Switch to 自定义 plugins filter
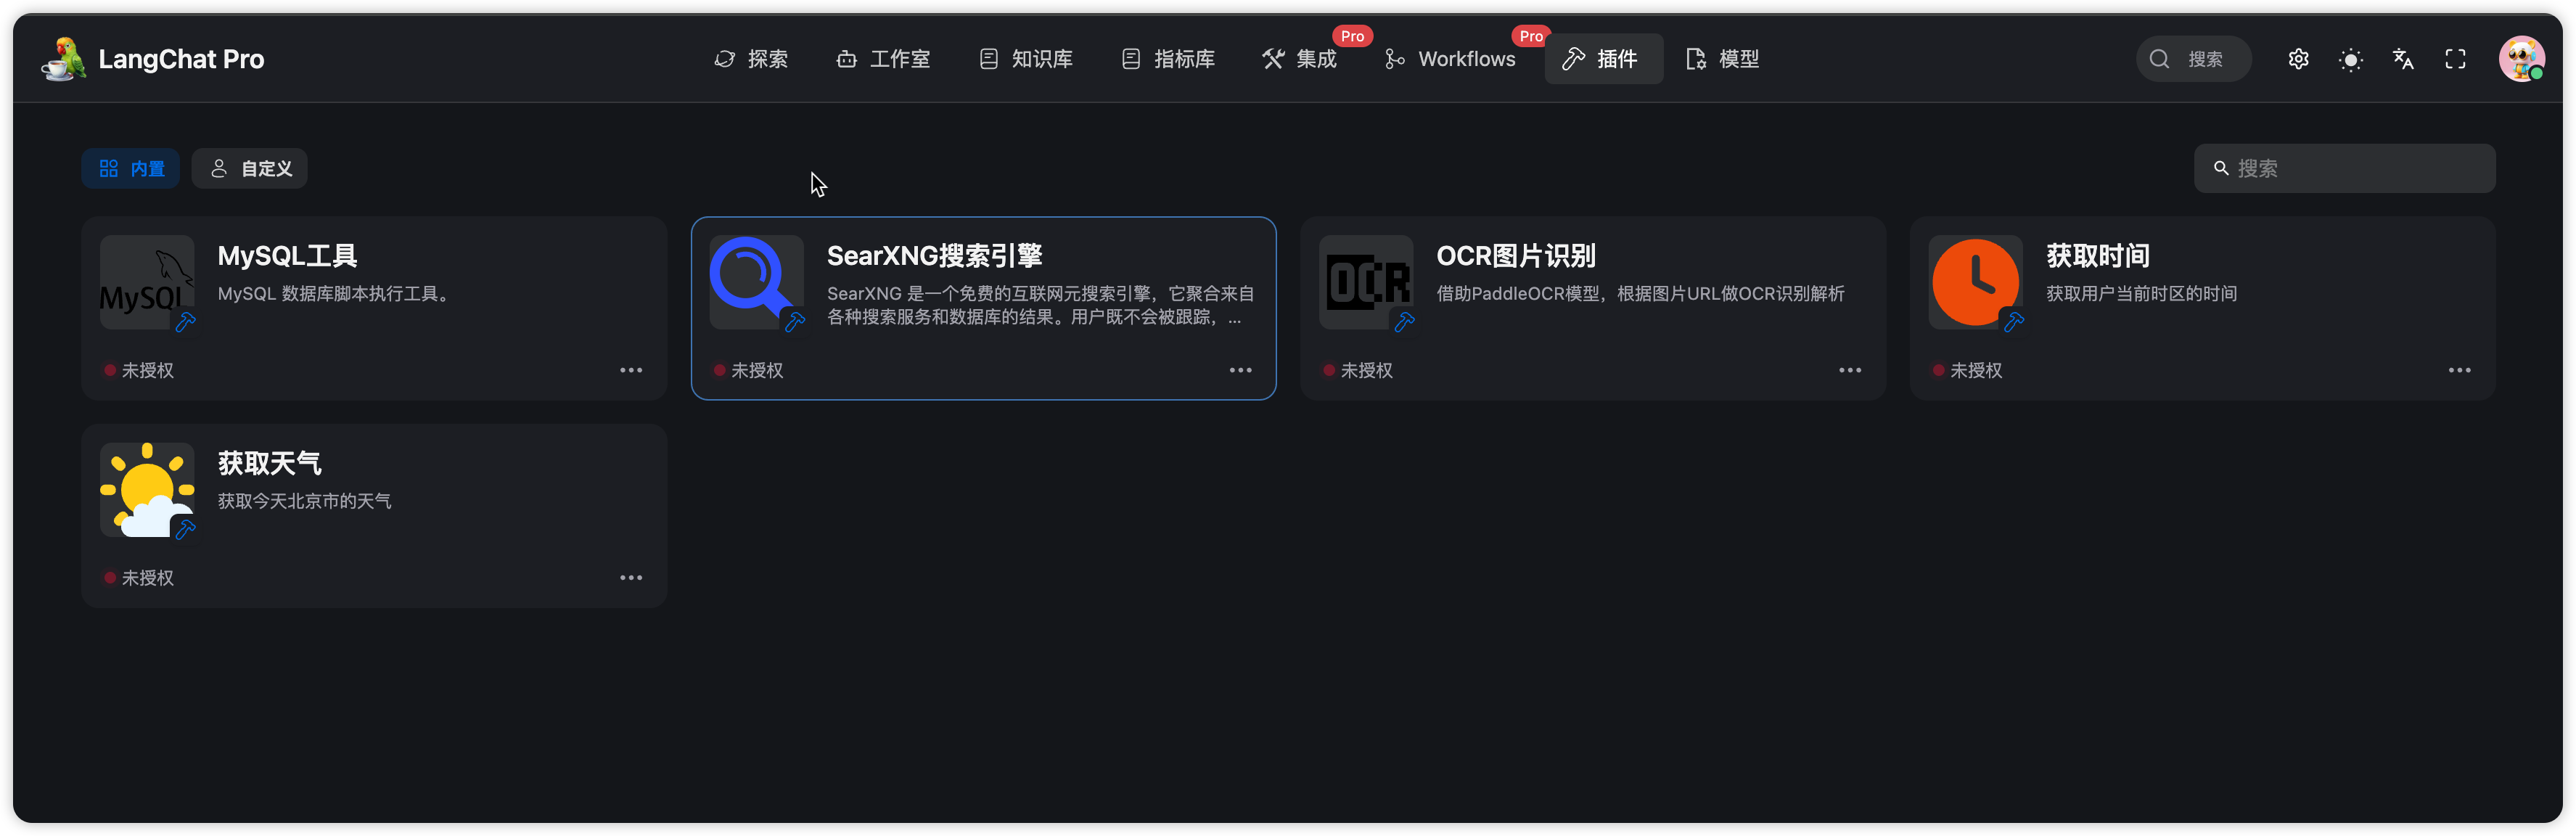This screenshot has width=2576, height=836. tap(250, 168)
